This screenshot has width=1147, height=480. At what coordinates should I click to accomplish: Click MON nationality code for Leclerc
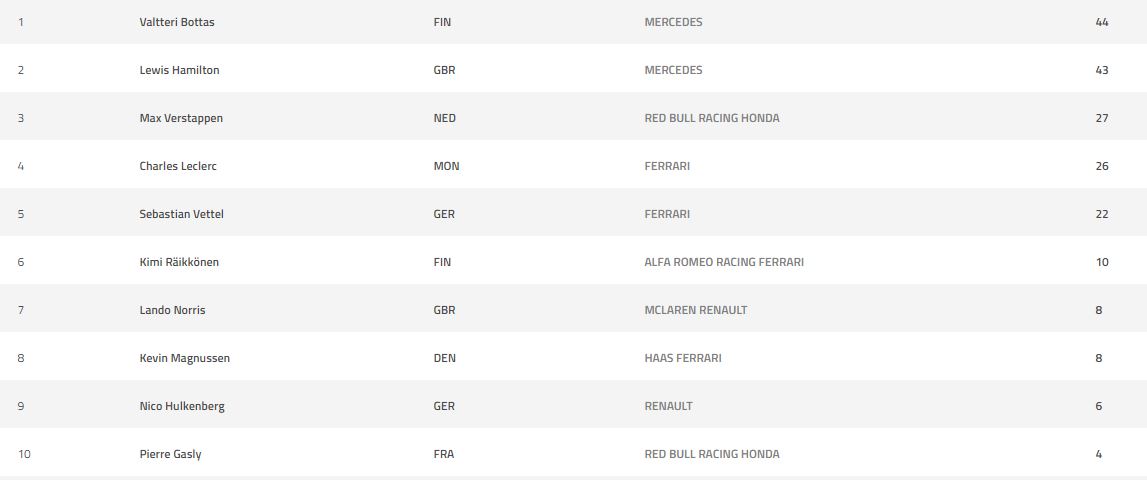(x=446, y=166)
